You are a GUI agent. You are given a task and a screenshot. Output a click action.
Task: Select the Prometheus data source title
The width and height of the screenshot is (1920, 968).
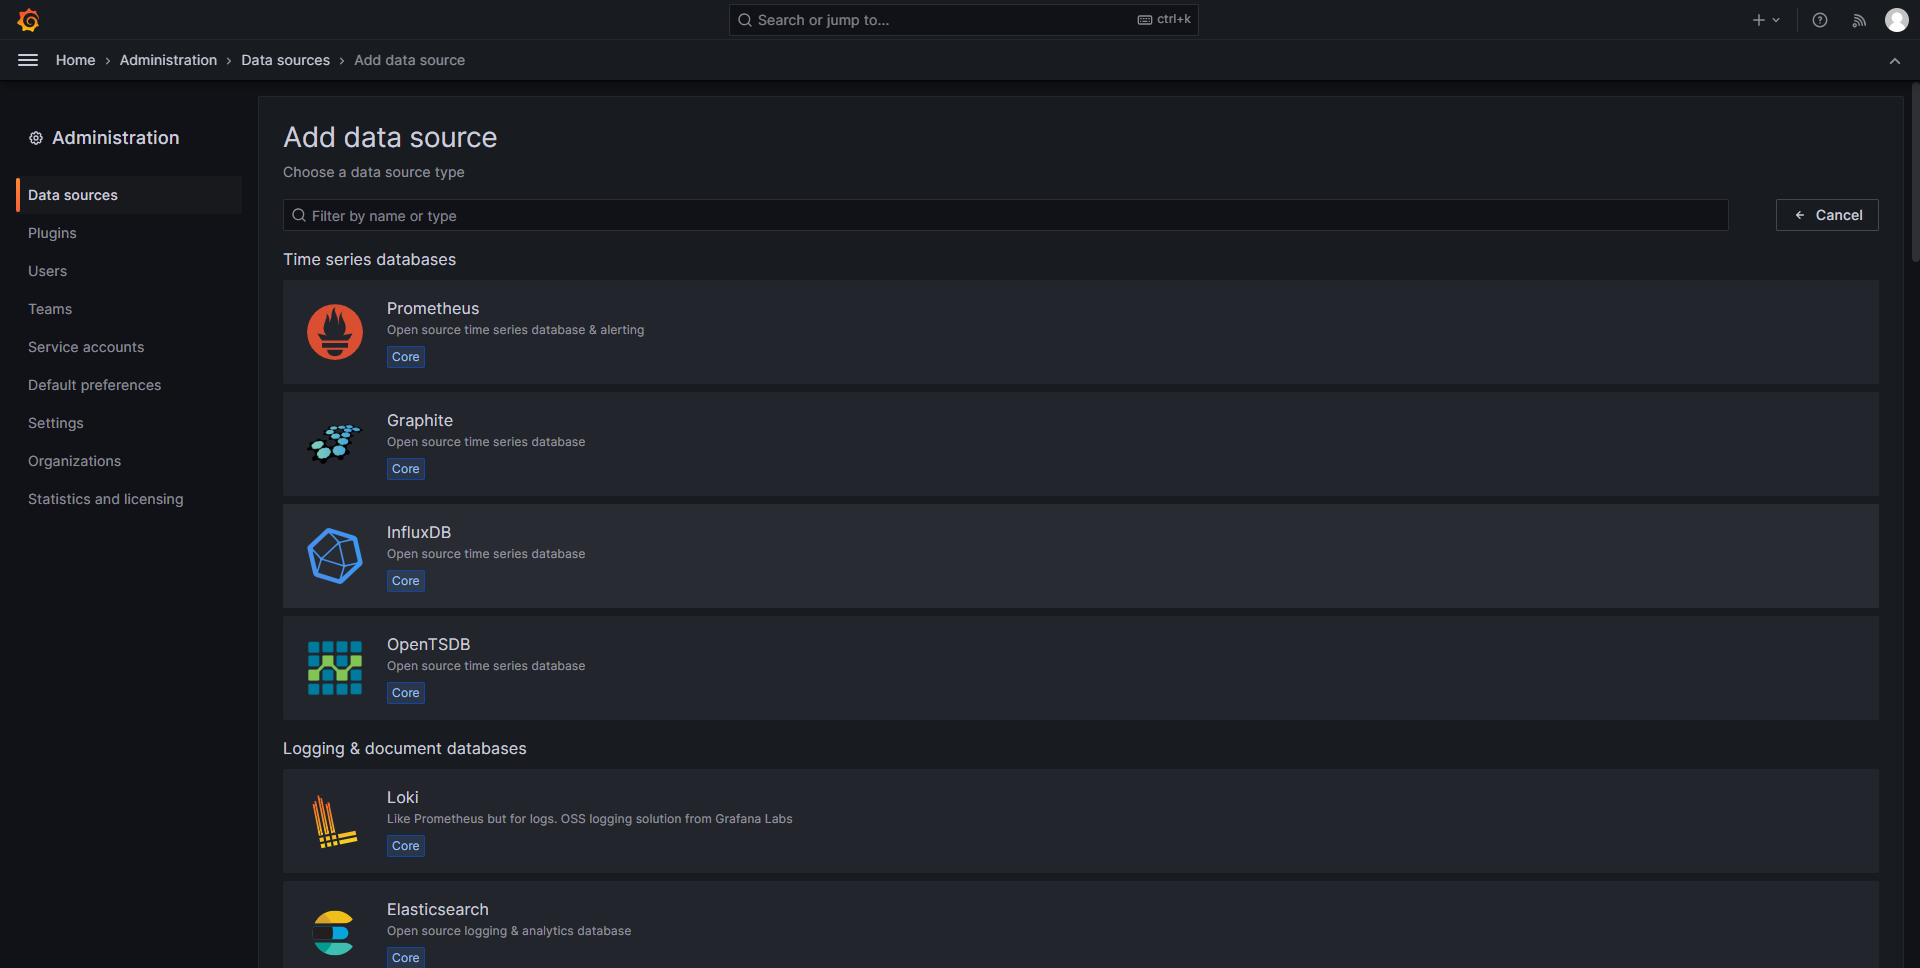[433, 308]
